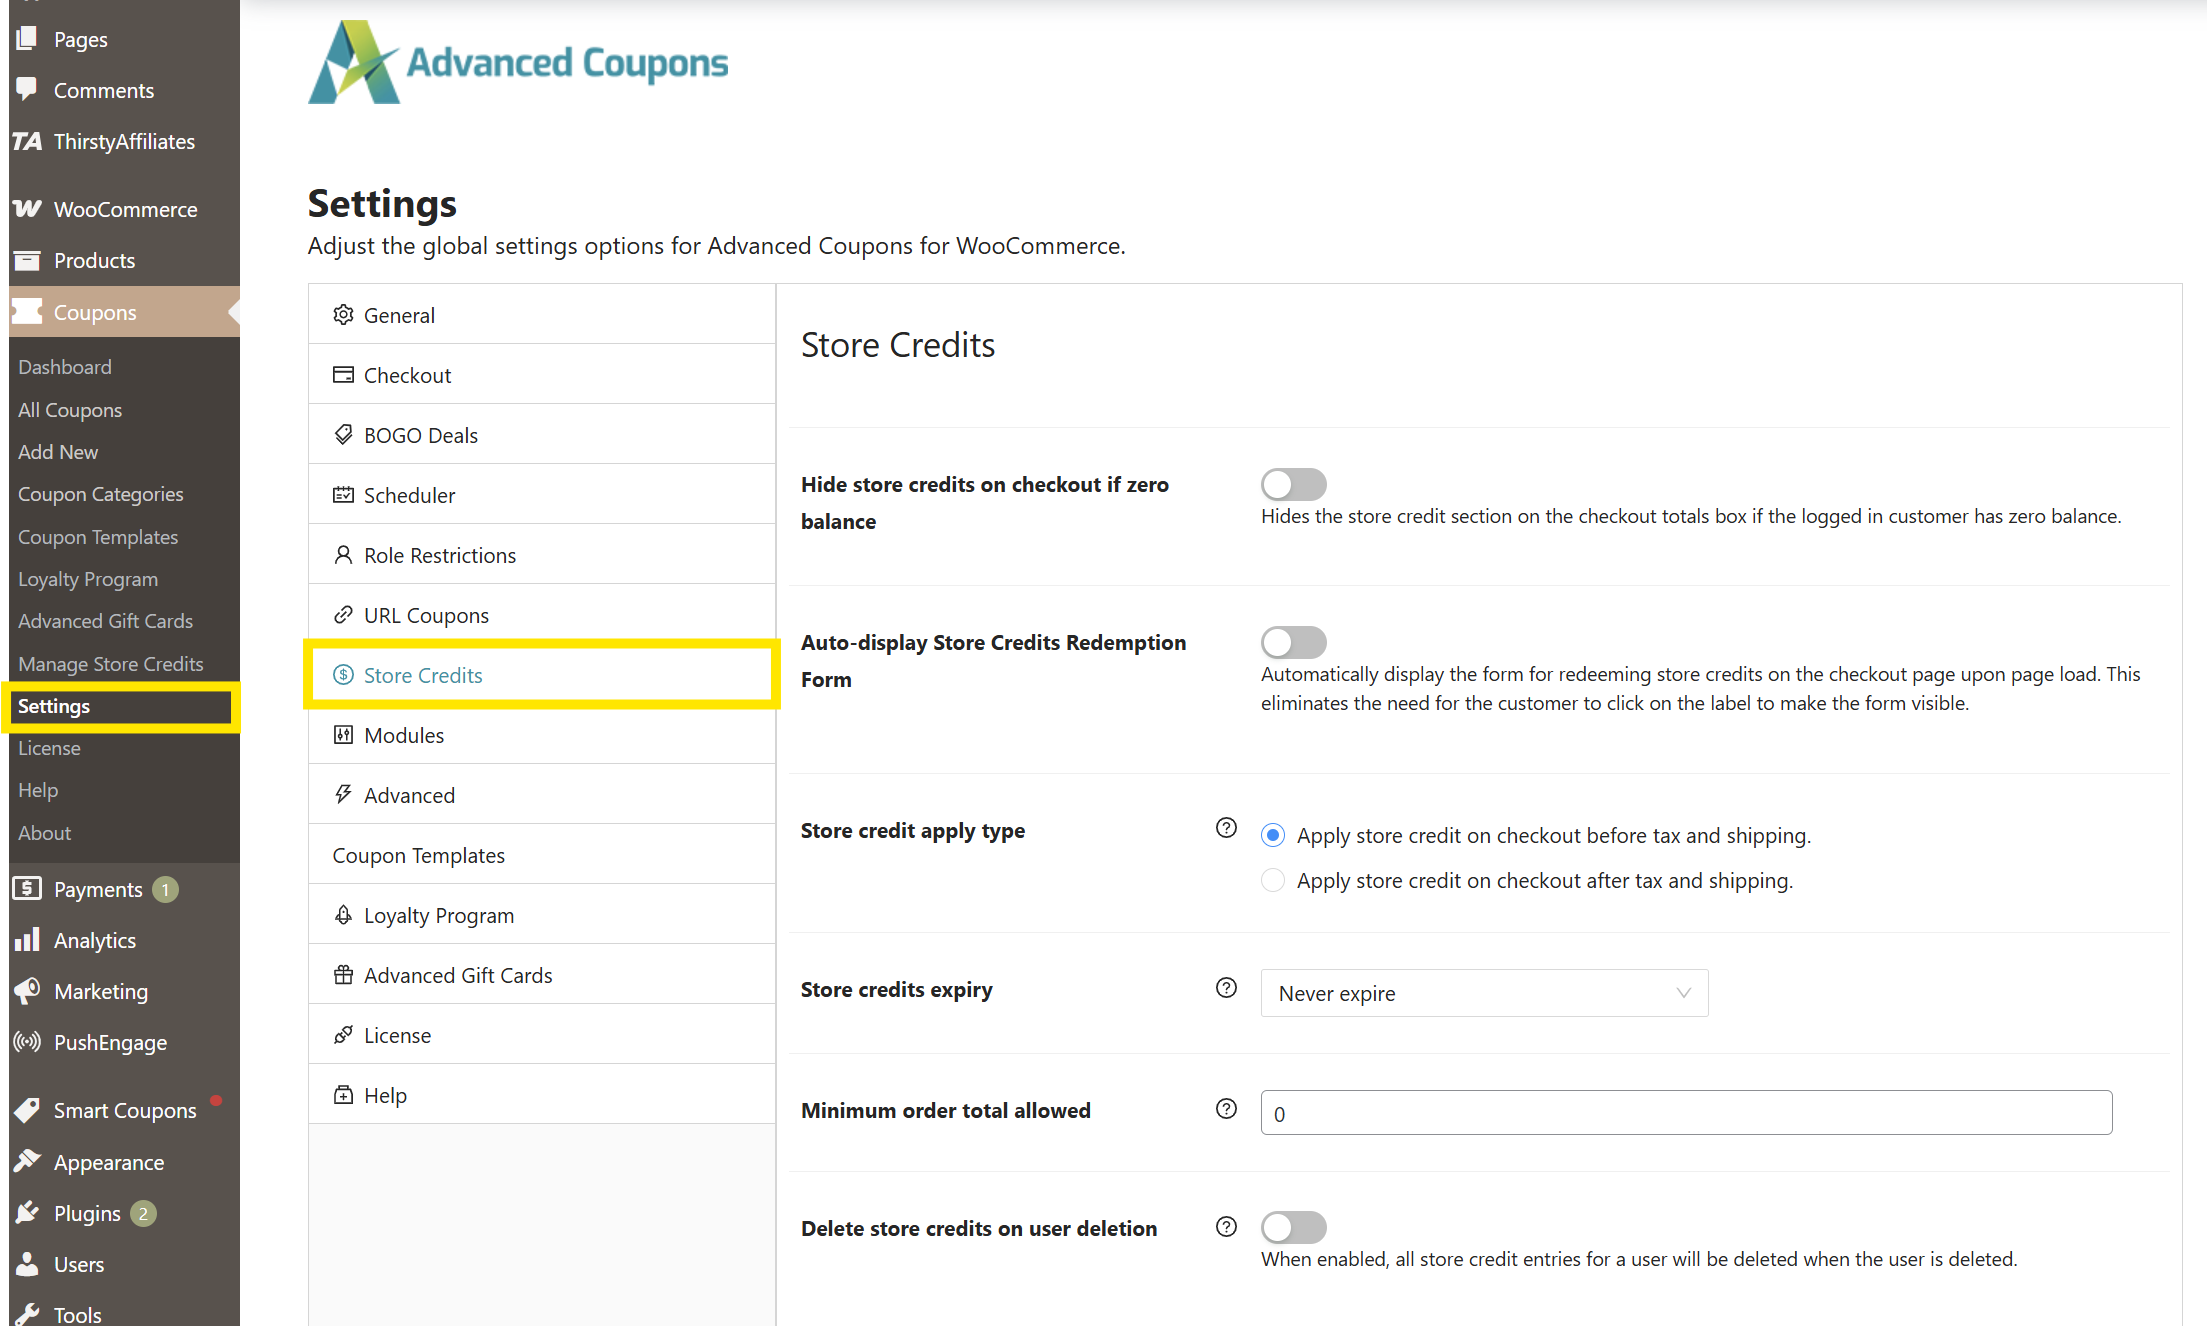This screenshot has width=2207, height=1326.
Task: Click help icon beside Delete store credits
Action: [1226, 1227]
